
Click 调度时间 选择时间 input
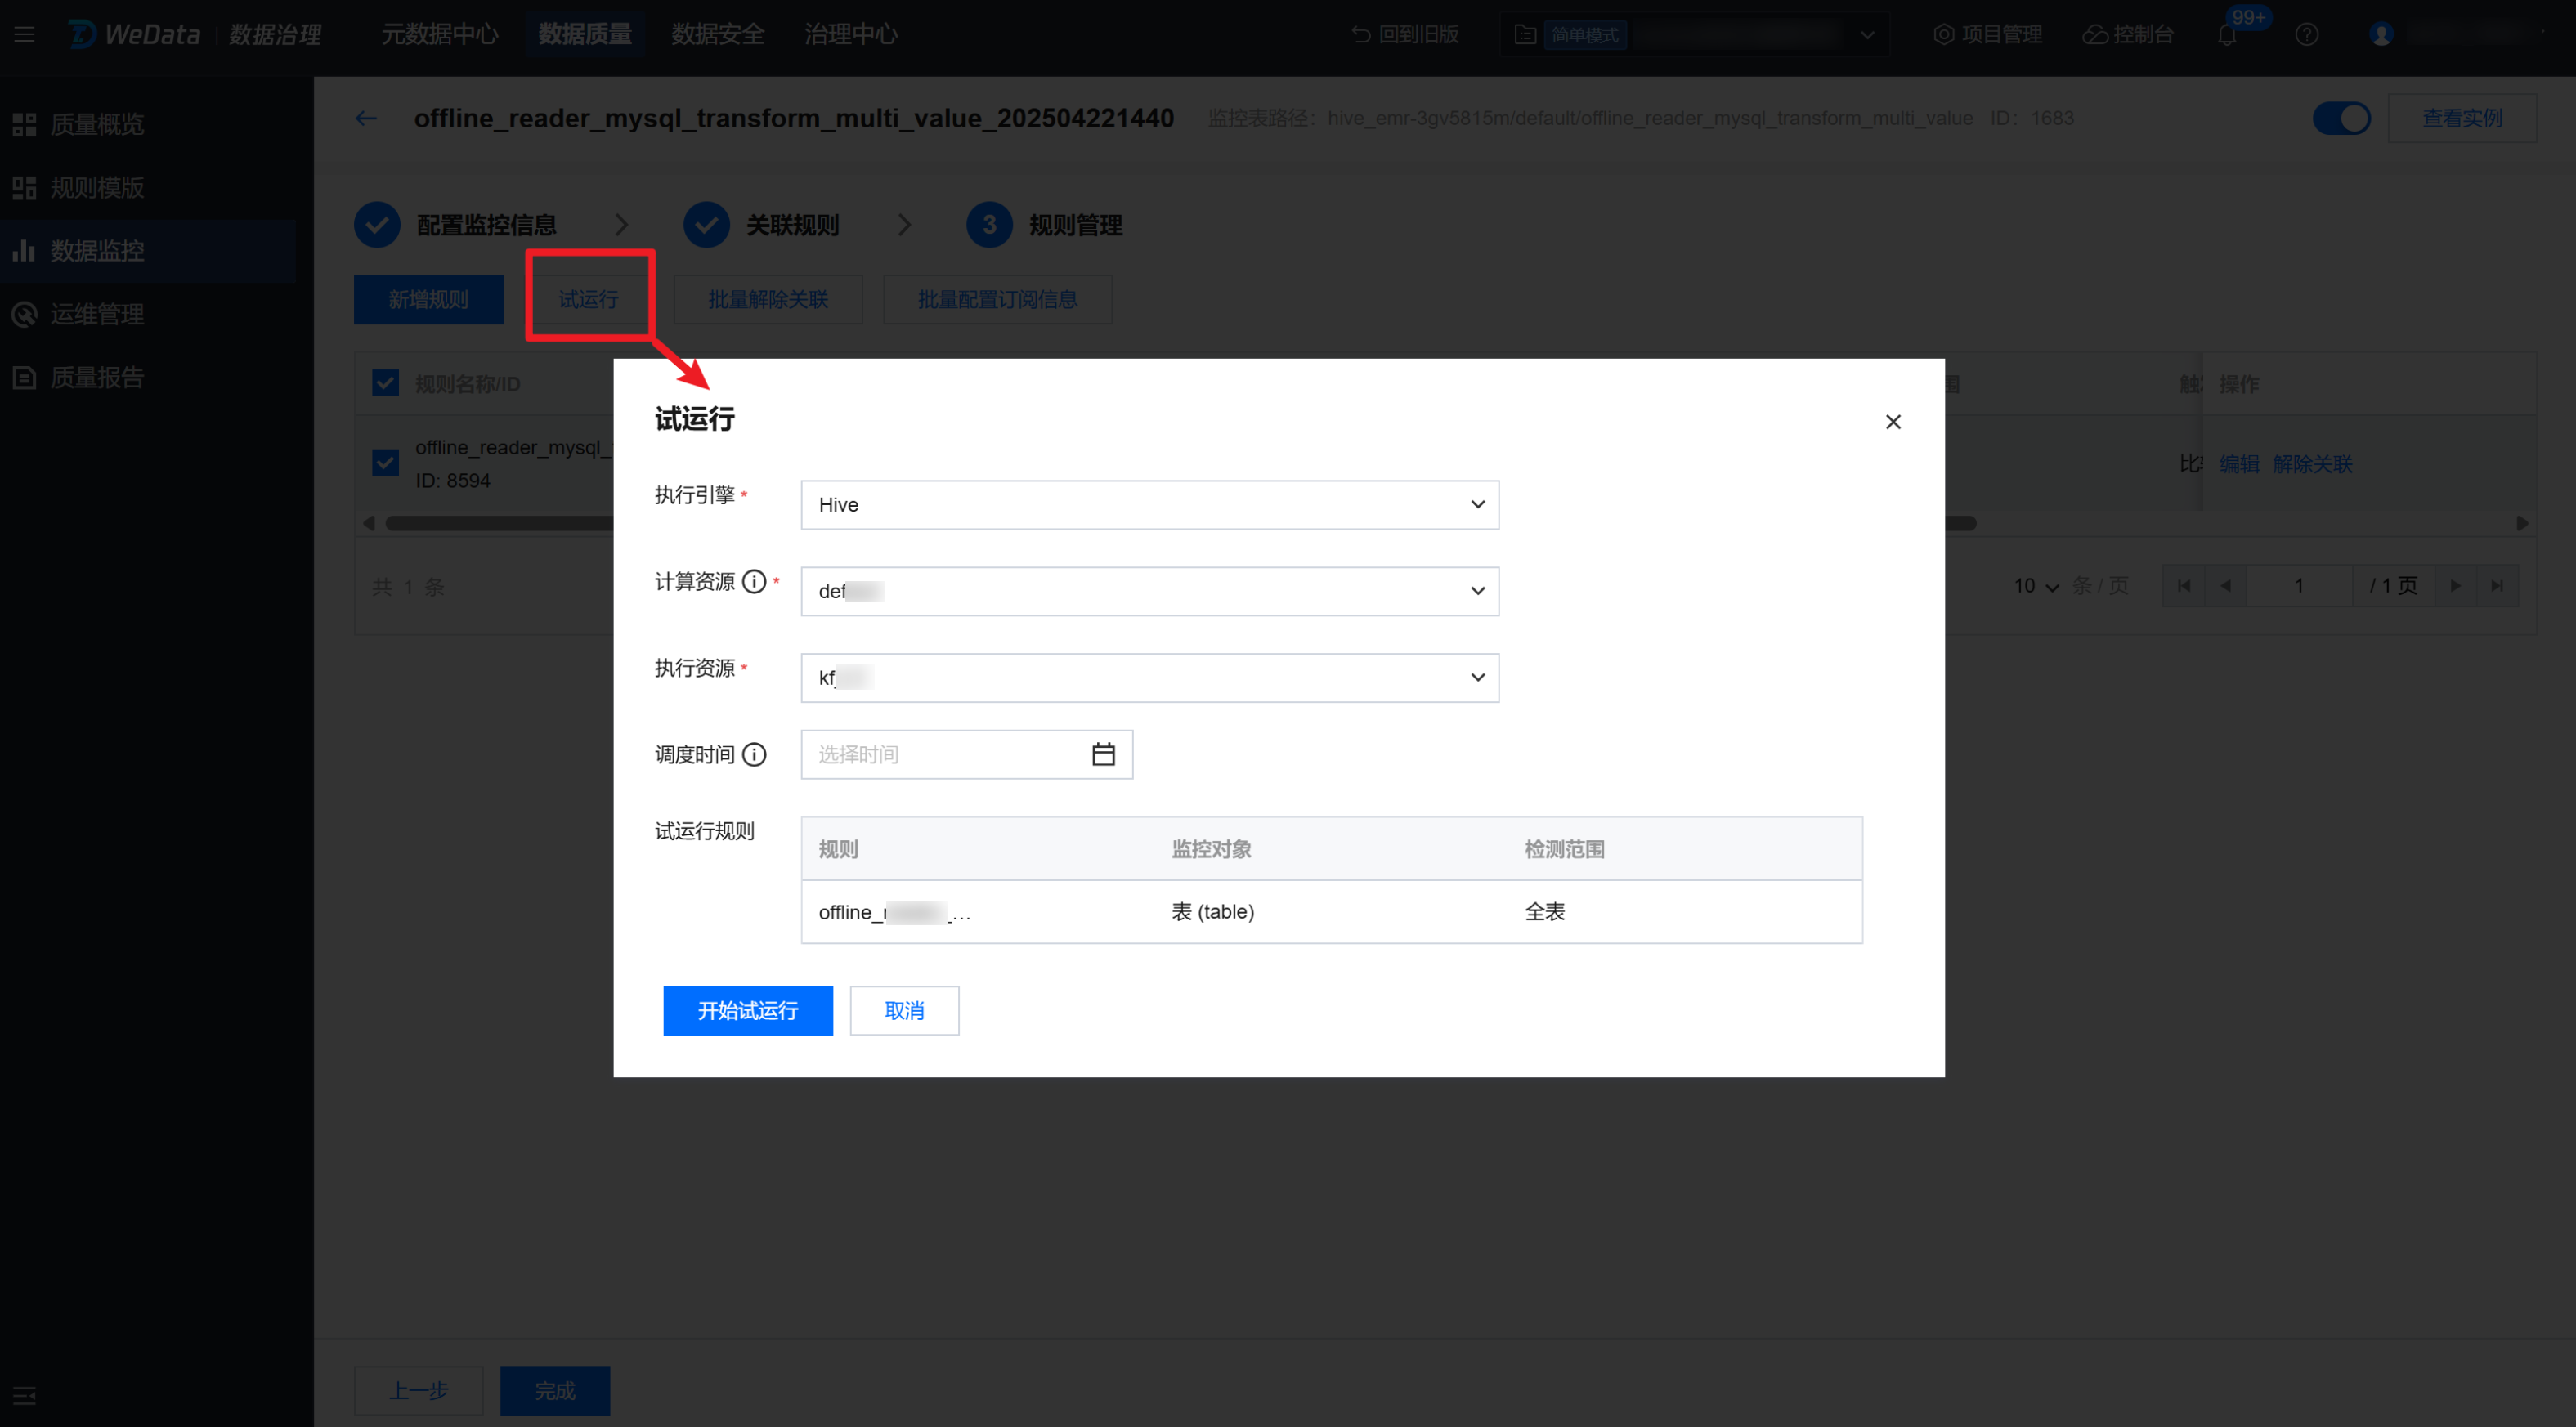pos(967,754)
